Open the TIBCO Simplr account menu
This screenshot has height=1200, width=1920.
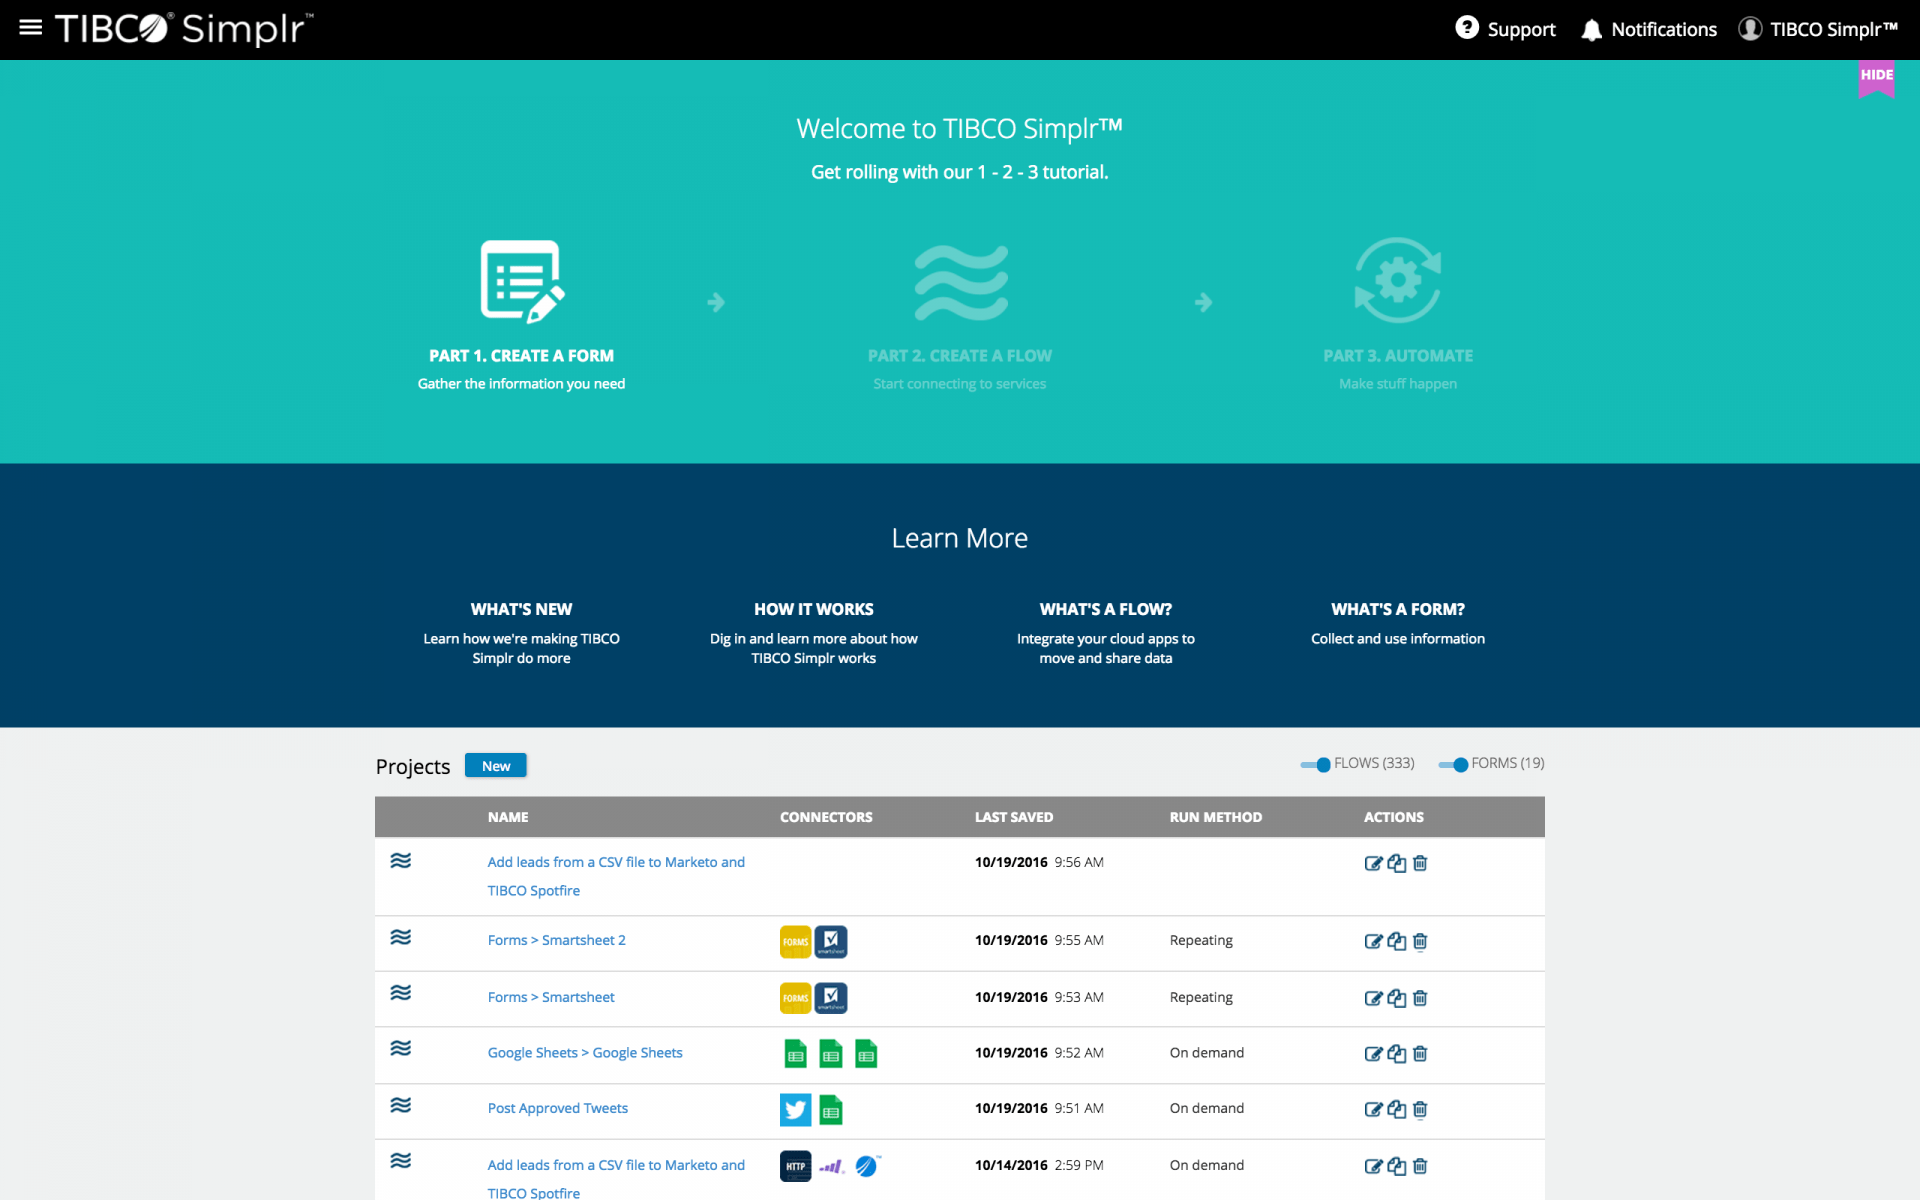pyautogui.click(x=1816, y=29)
